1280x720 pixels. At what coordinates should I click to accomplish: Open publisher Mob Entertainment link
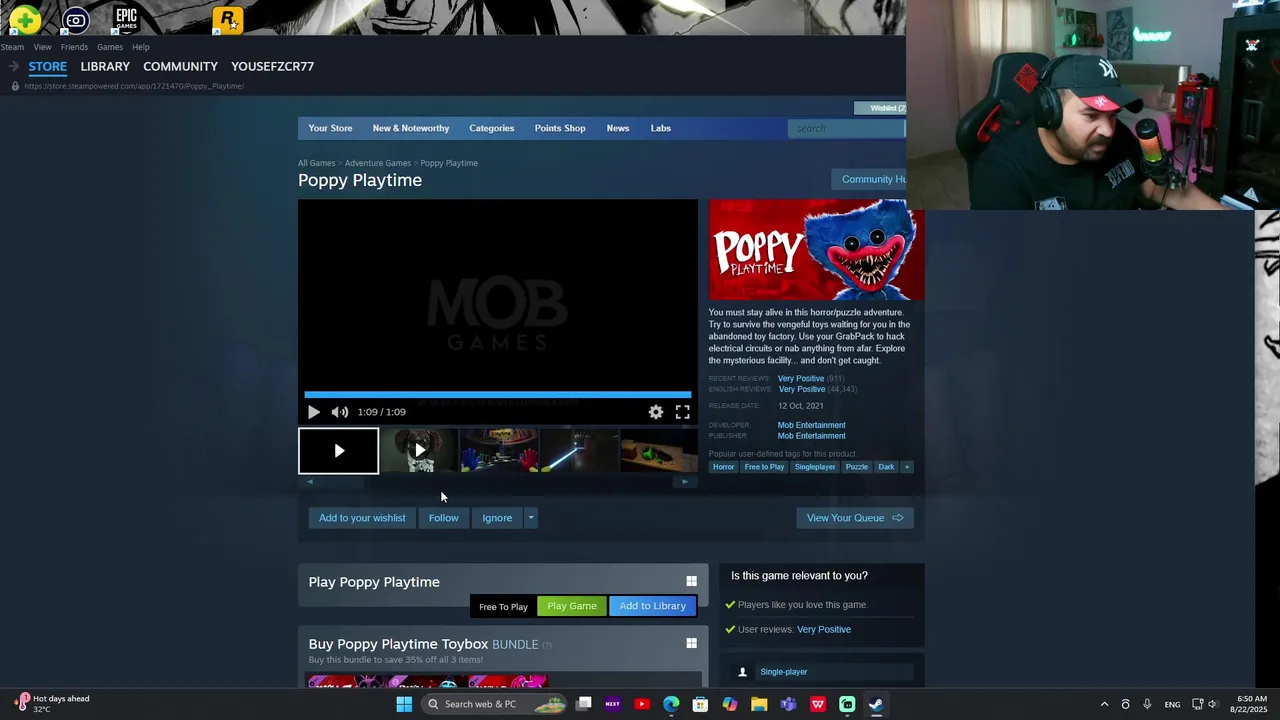tap(811, 436)
